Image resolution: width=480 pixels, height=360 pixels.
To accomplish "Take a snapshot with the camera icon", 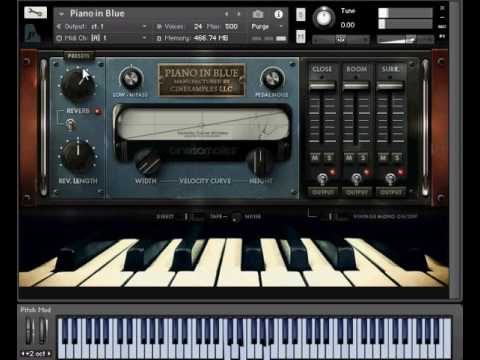I will click(258, 14).
